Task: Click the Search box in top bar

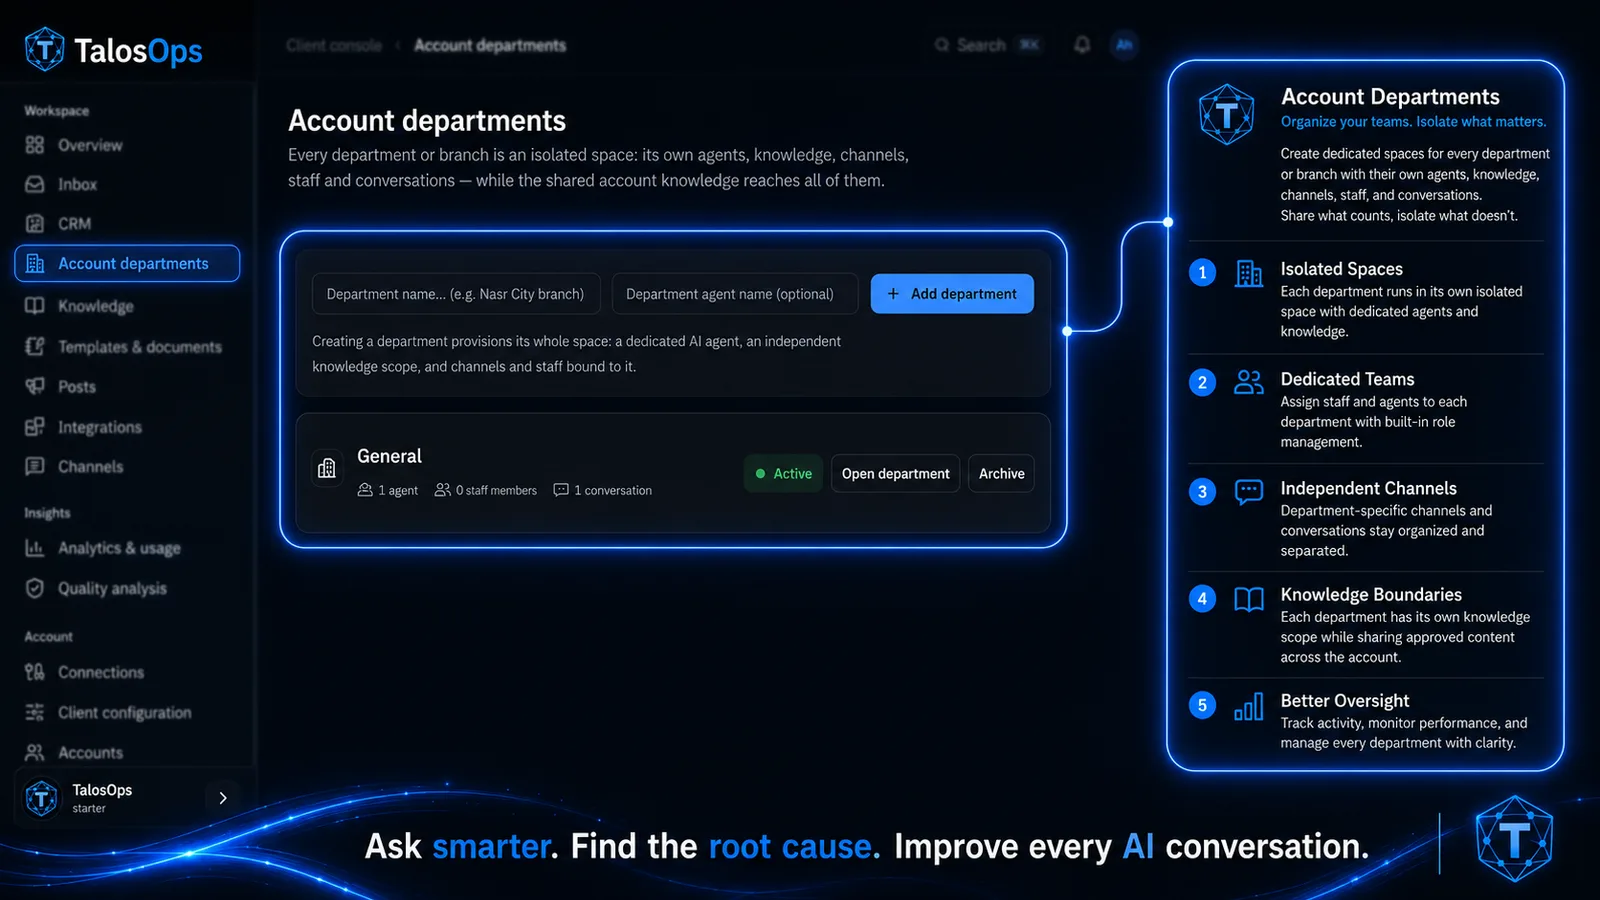Action: pos(988,45)
